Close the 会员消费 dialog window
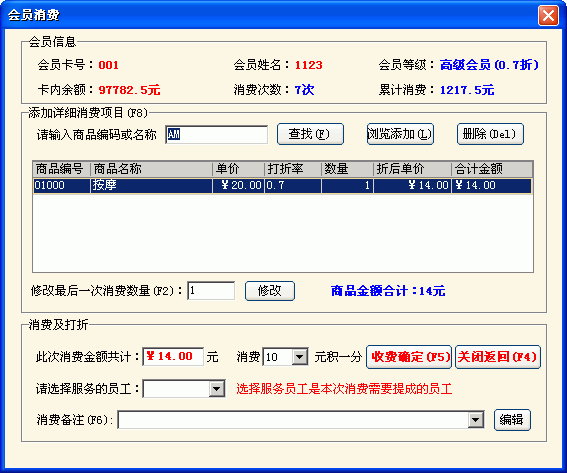This screenshot has height=473, width=567. (548, 15)
